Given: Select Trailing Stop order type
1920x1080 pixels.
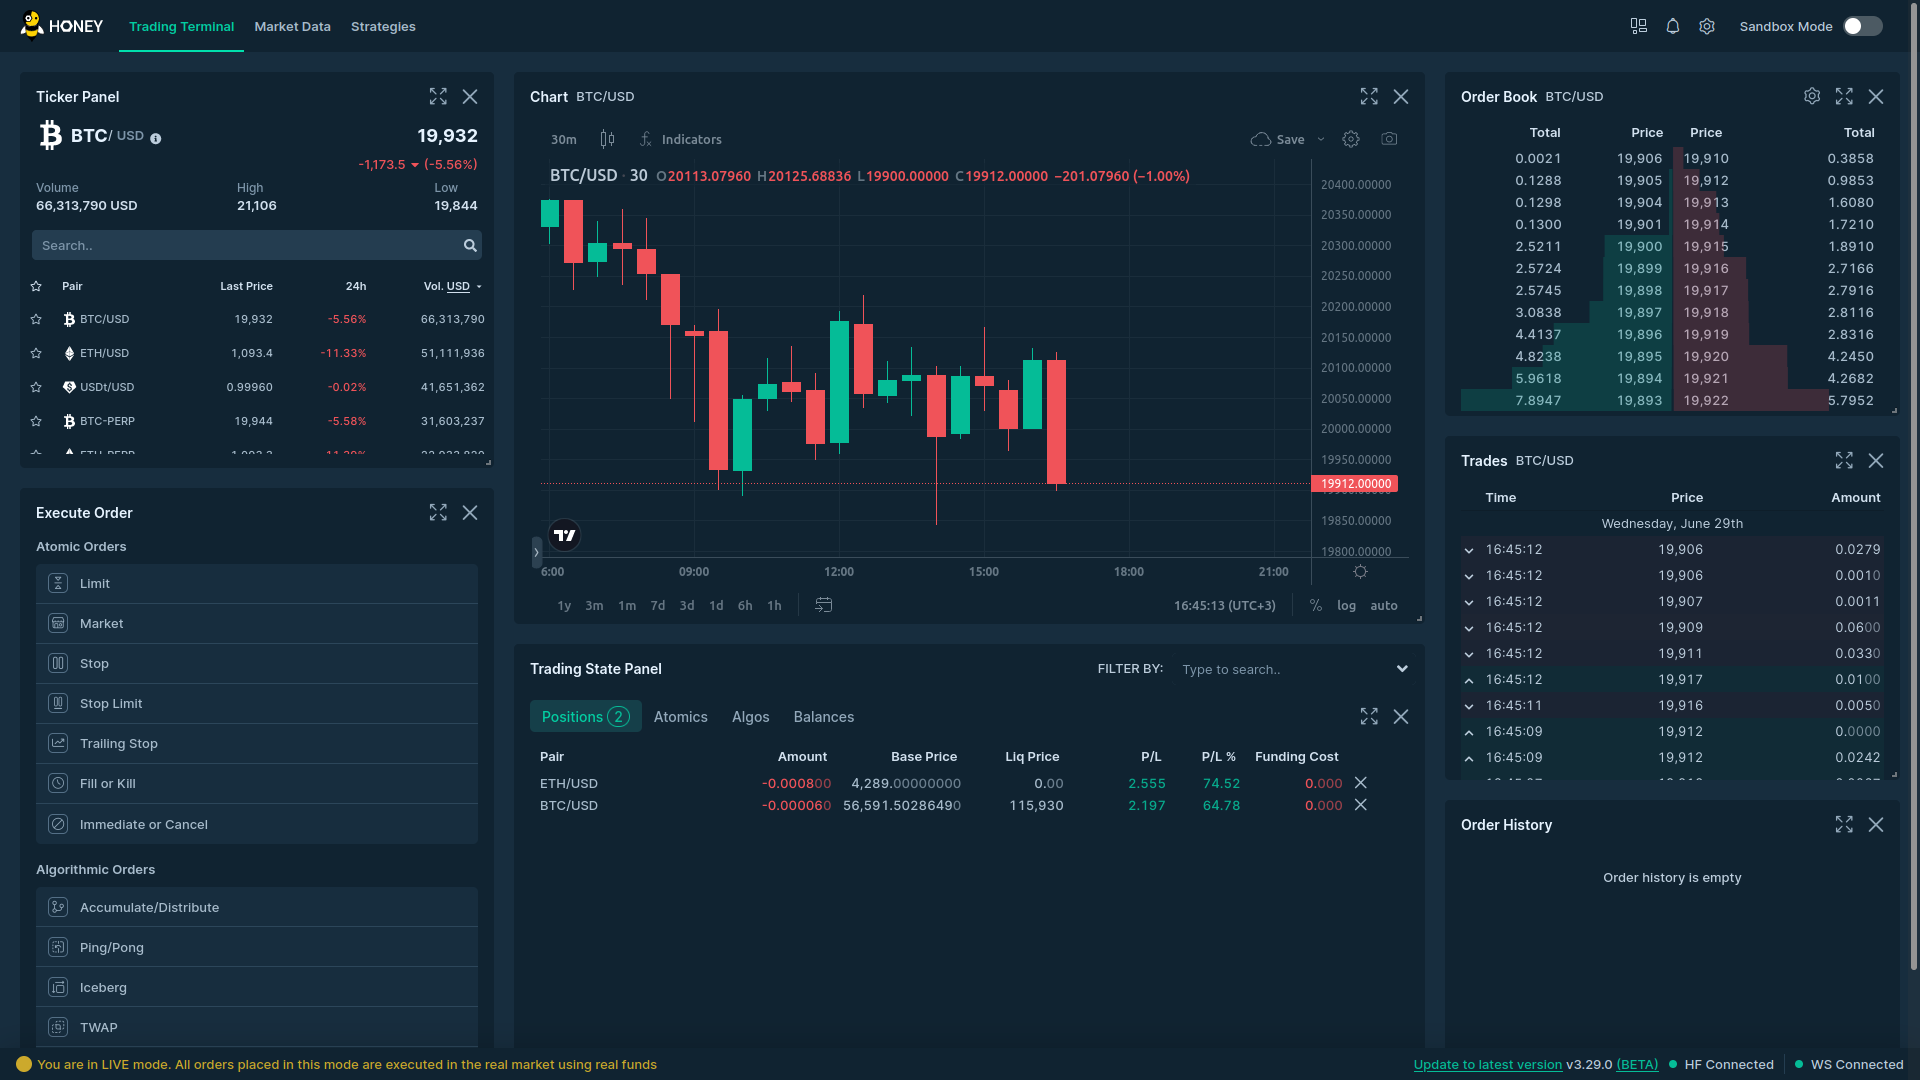Looking at the screenshot, I should coord(118,743).
